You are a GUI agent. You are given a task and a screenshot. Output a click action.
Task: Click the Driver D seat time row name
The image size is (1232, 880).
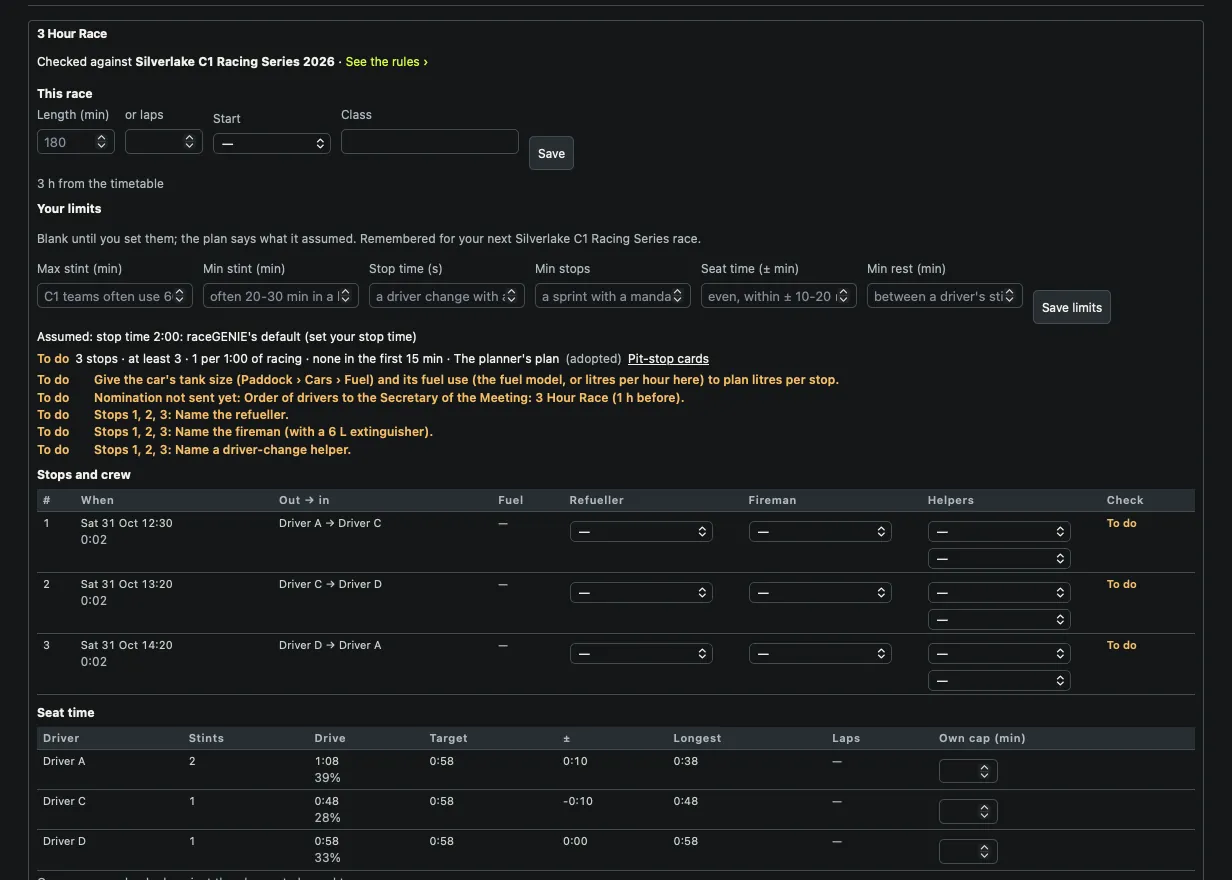[64, 841]
